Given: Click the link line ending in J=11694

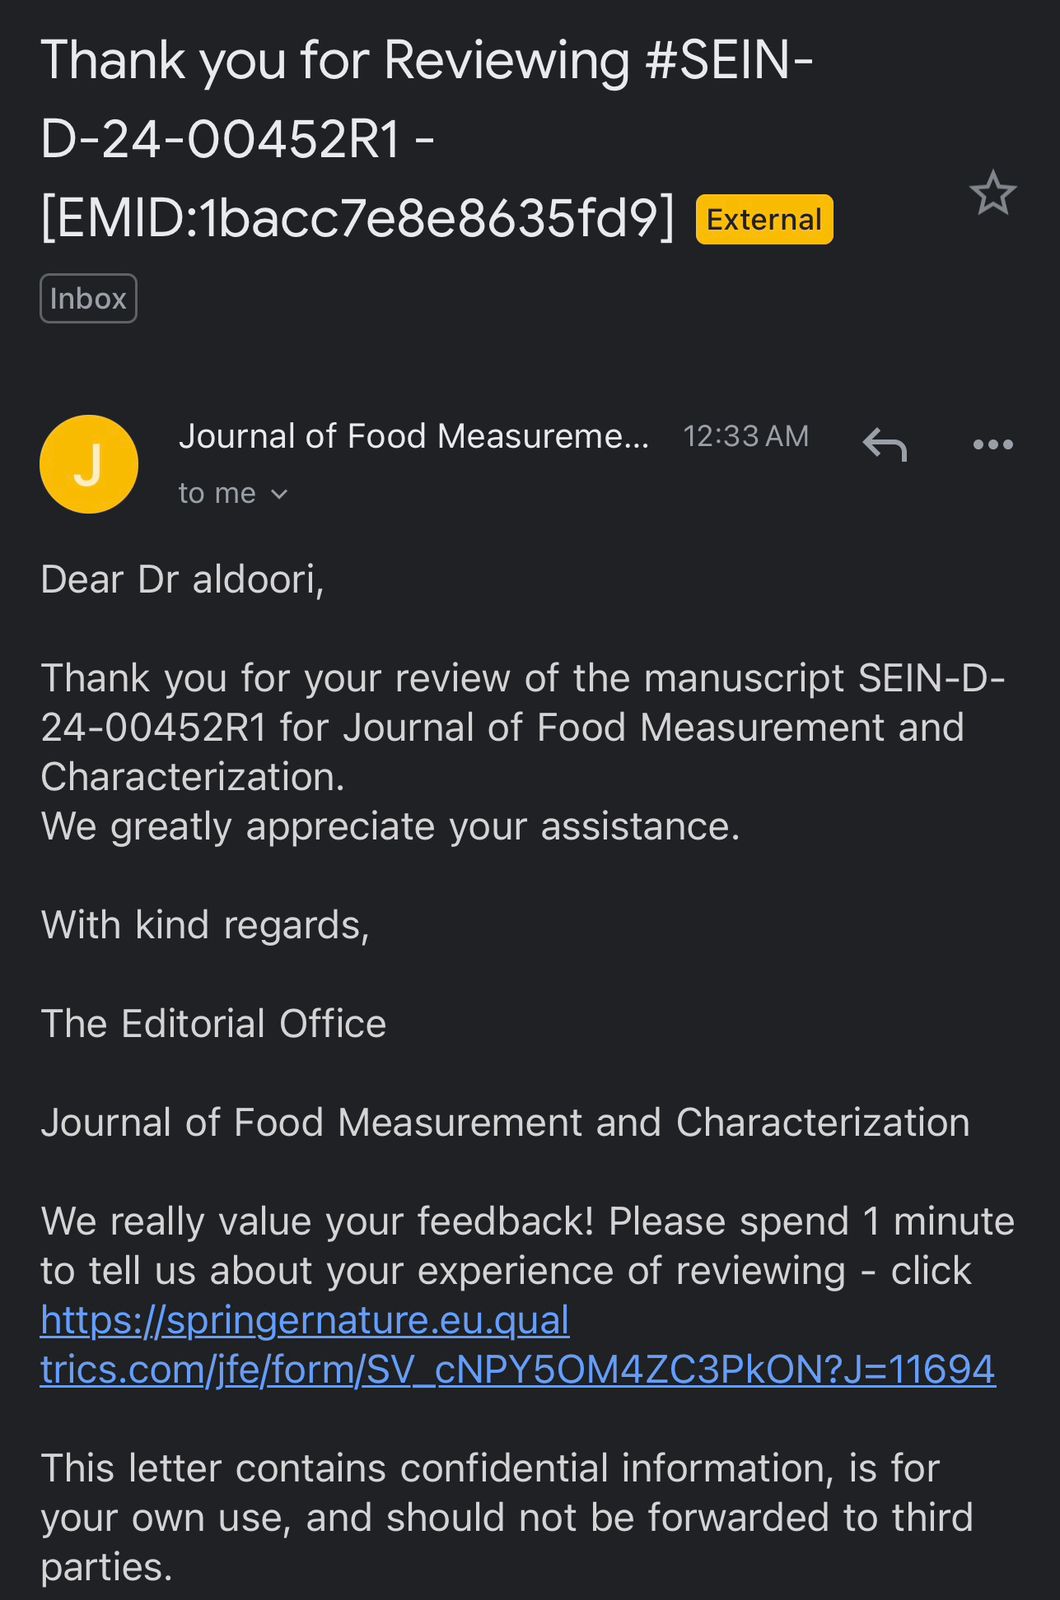Looking at the screenshot, I should coord(517,1369).
